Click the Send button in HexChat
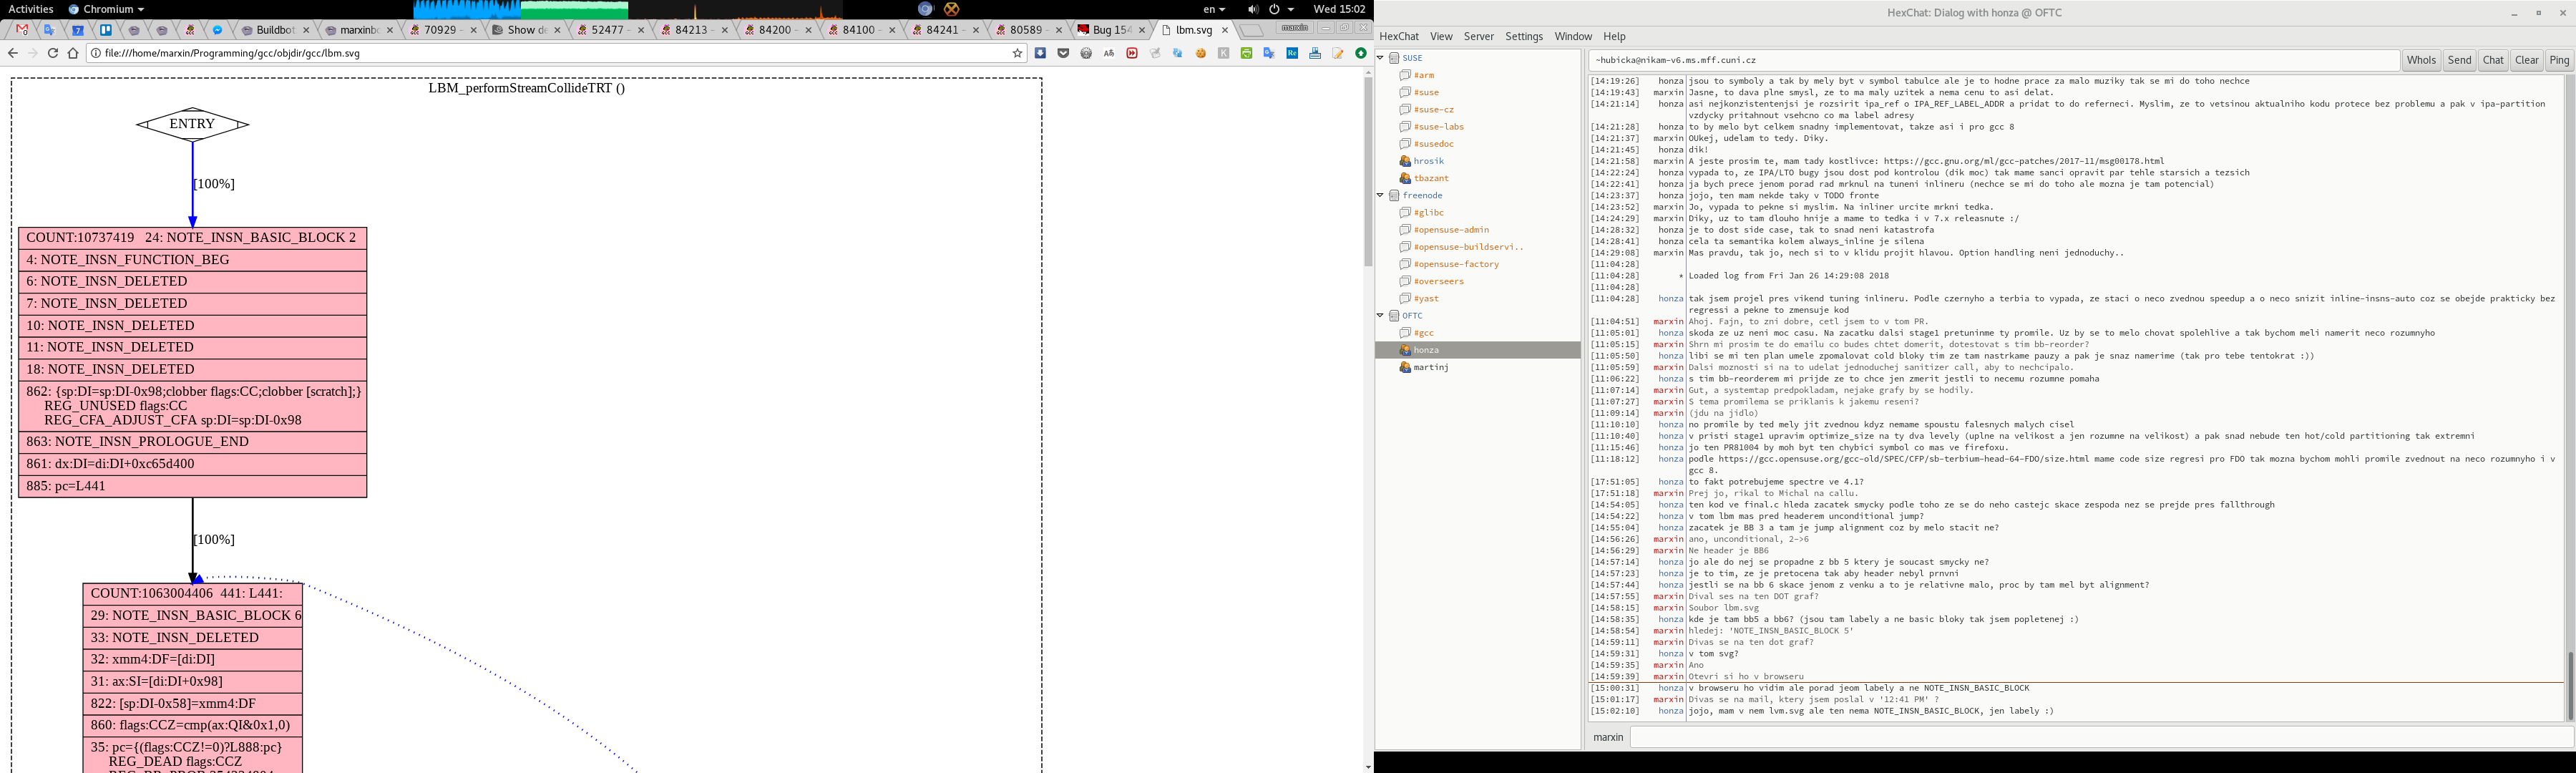Screen dimensions: 2576x773 coord(2459,60)
